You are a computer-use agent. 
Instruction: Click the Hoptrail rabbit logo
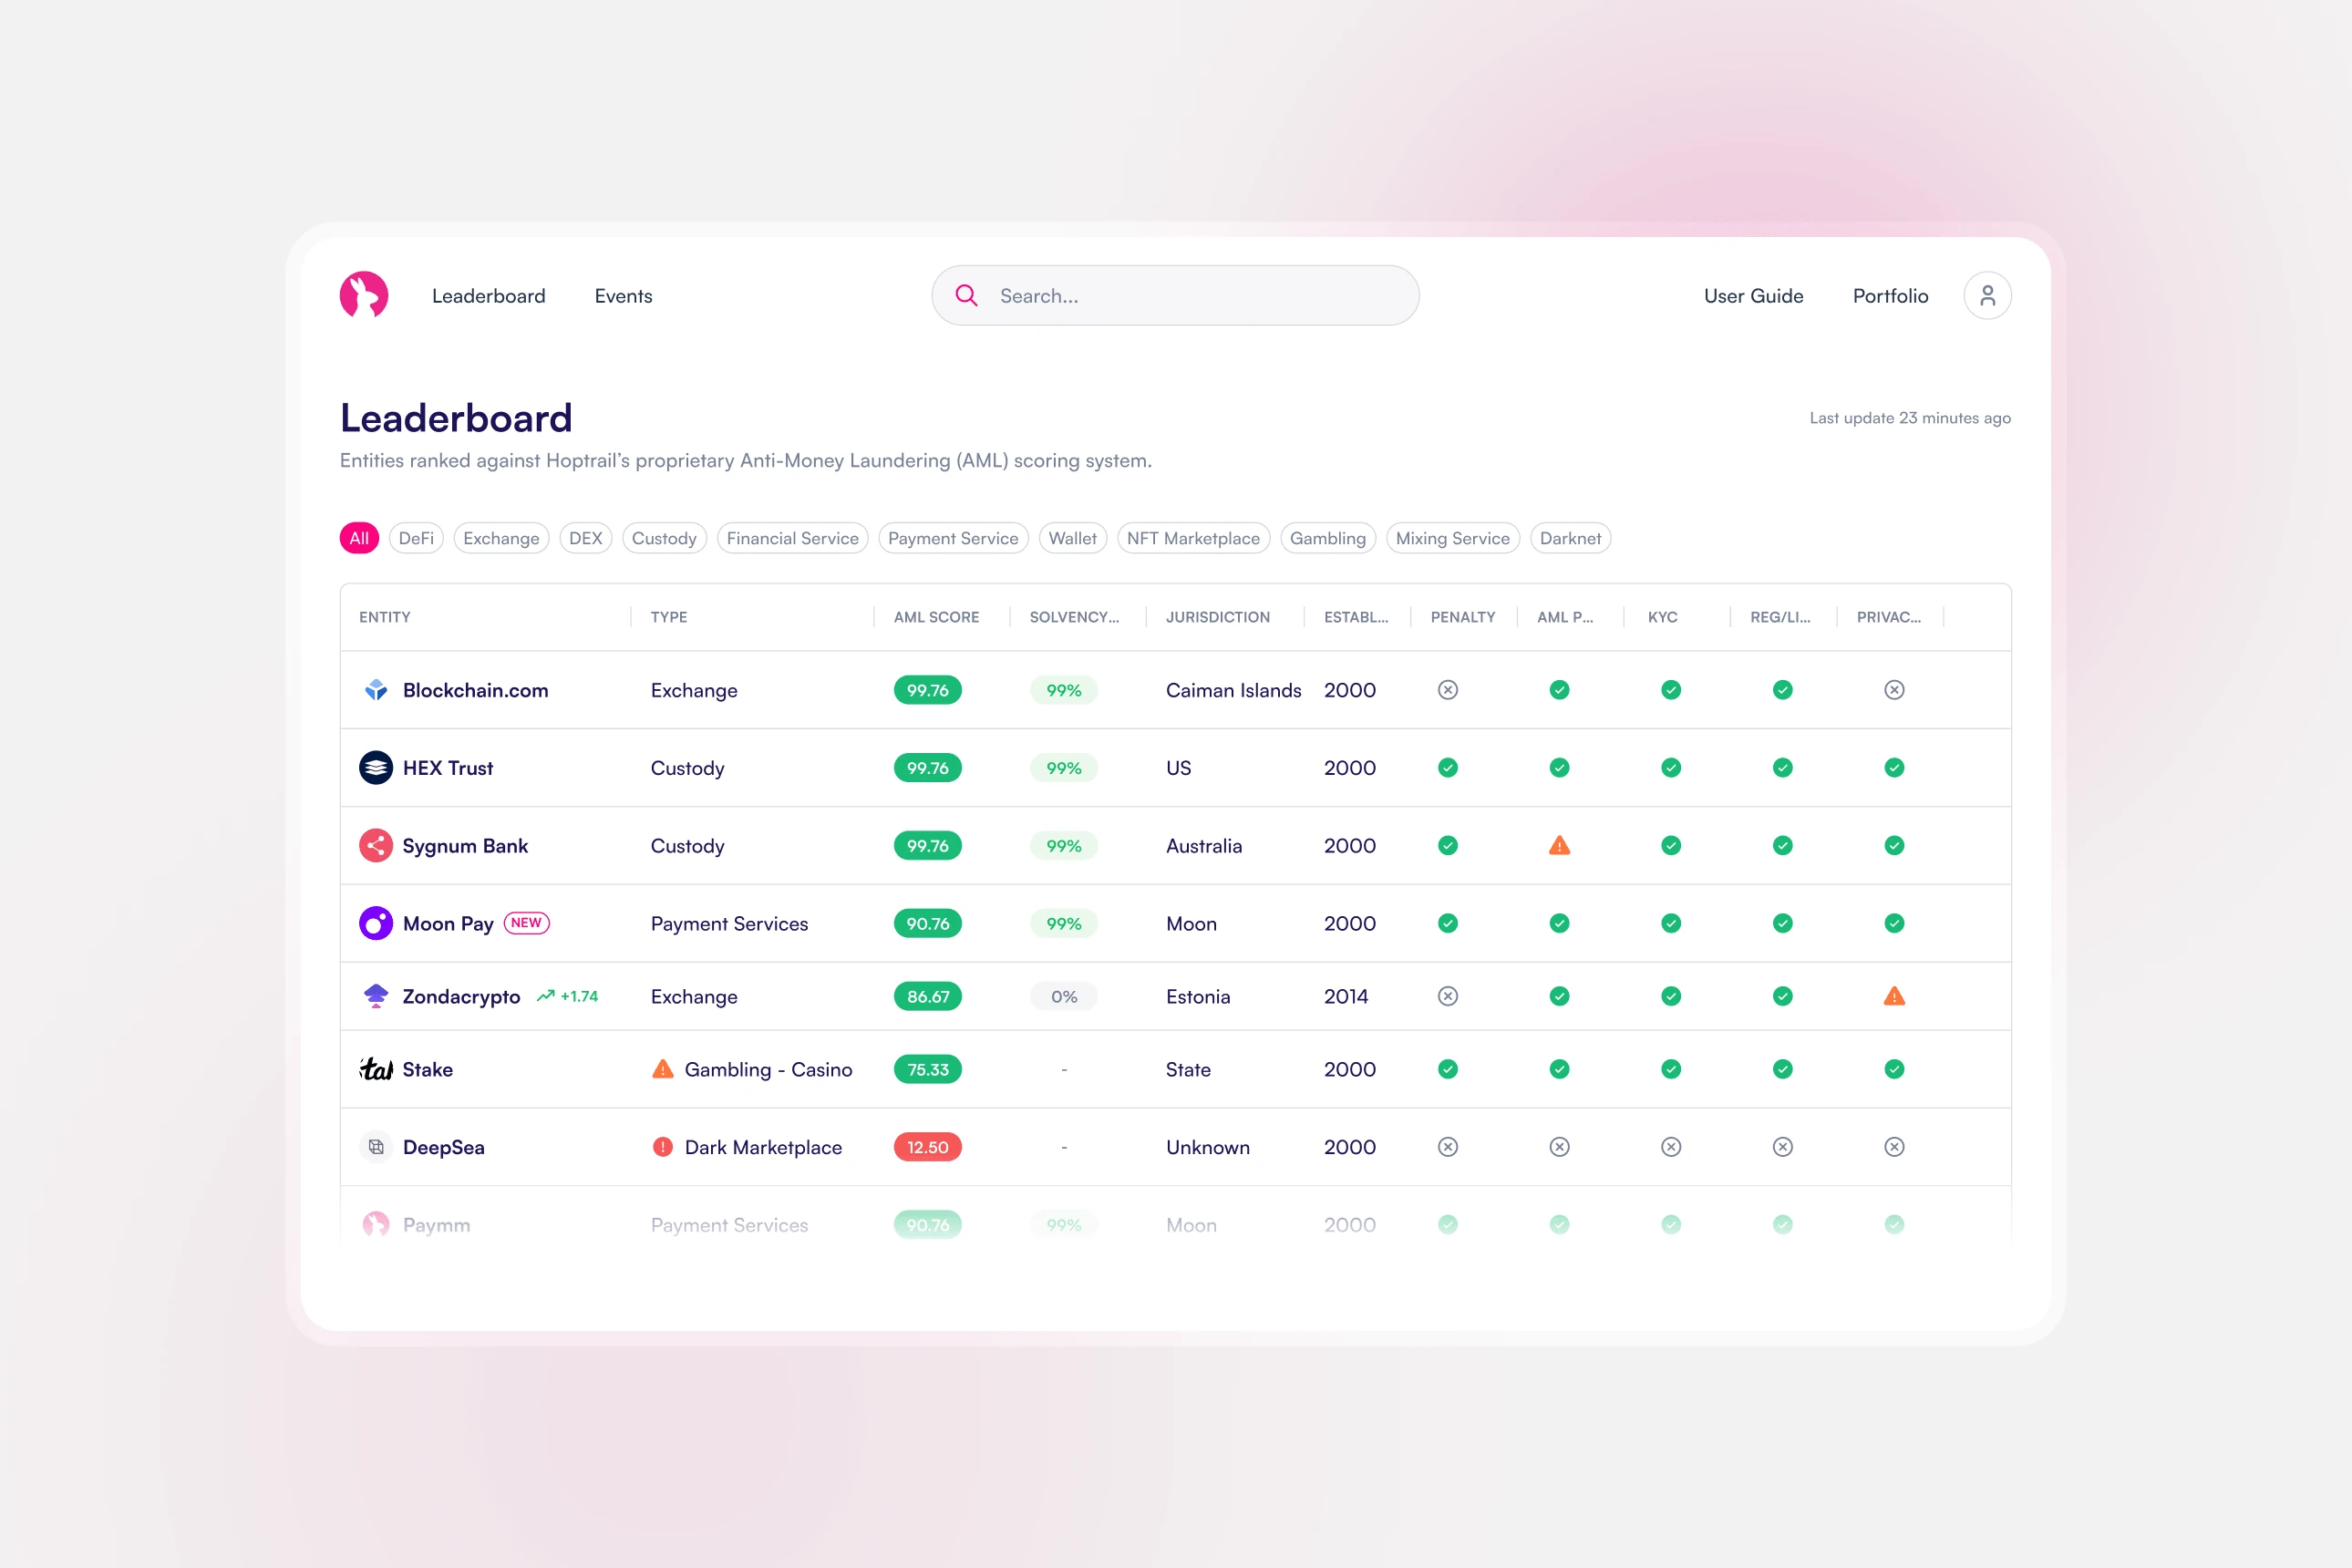pos(364,295)
